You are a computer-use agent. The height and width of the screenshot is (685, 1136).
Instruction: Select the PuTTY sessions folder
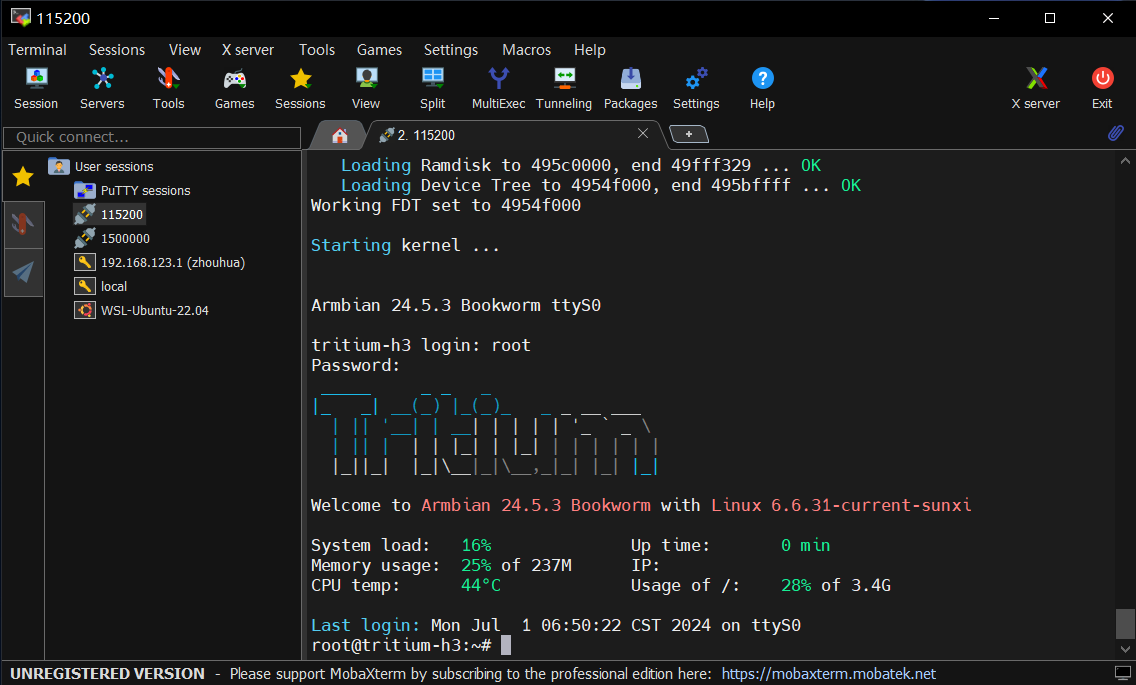[x=132, y=191]
